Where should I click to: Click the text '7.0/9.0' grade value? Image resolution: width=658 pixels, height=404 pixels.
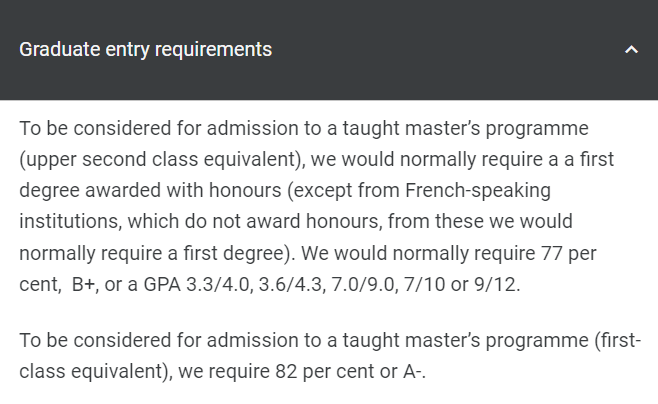(x=363, y=284)
